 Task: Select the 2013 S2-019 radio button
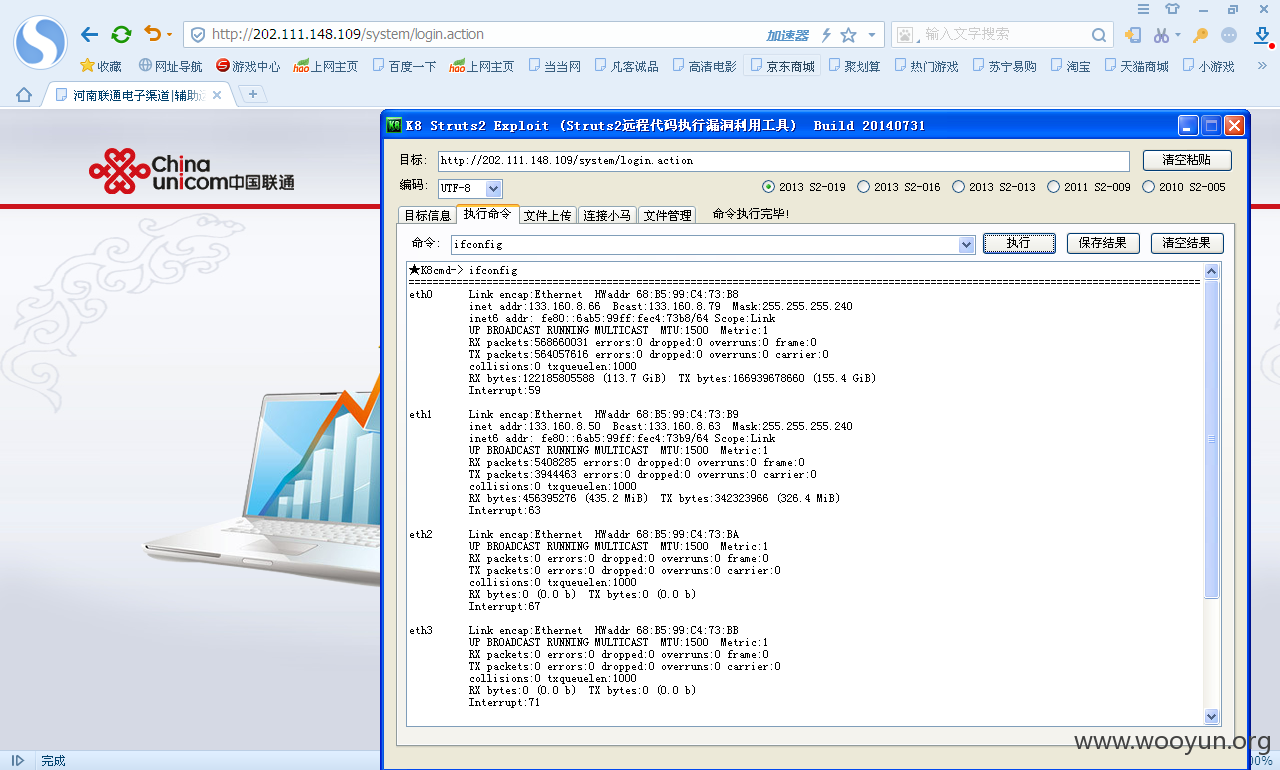click(x=768, y=187)
